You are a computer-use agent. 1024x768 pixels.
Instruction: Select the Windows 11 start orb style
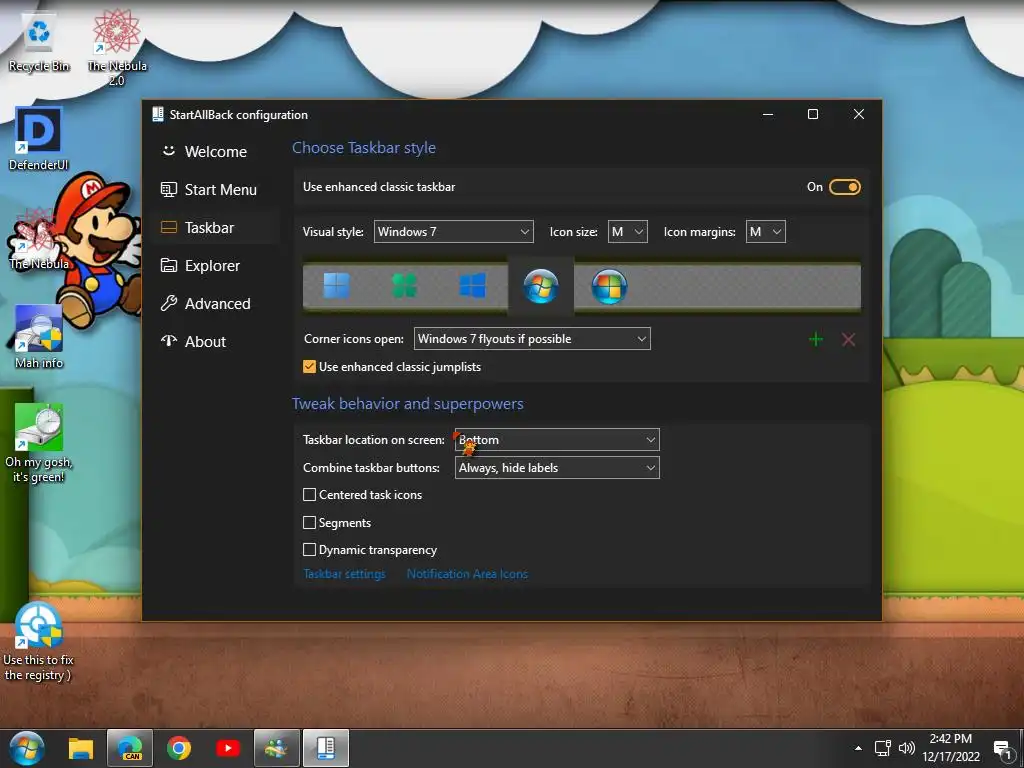coord(336,286)
